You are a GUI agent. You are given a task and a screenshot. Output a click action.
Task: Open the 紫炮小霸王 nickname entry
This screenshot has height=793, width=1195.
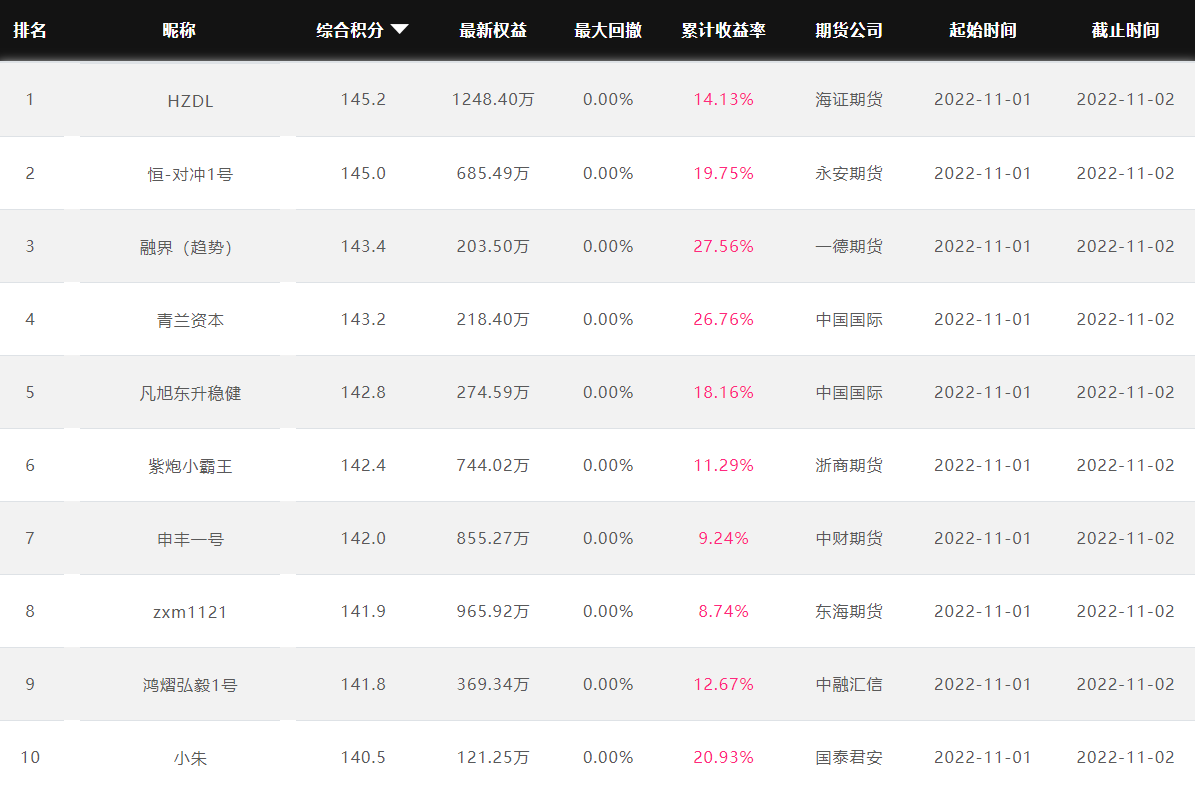tap(191, 467)
